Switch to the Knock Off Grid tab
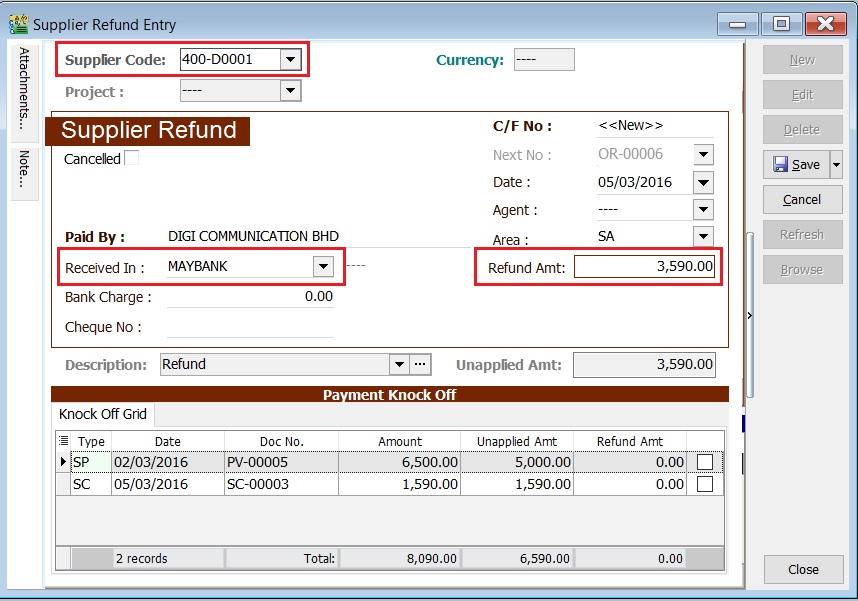The height and width of the screenshot is (601, 858). point(101,414)
